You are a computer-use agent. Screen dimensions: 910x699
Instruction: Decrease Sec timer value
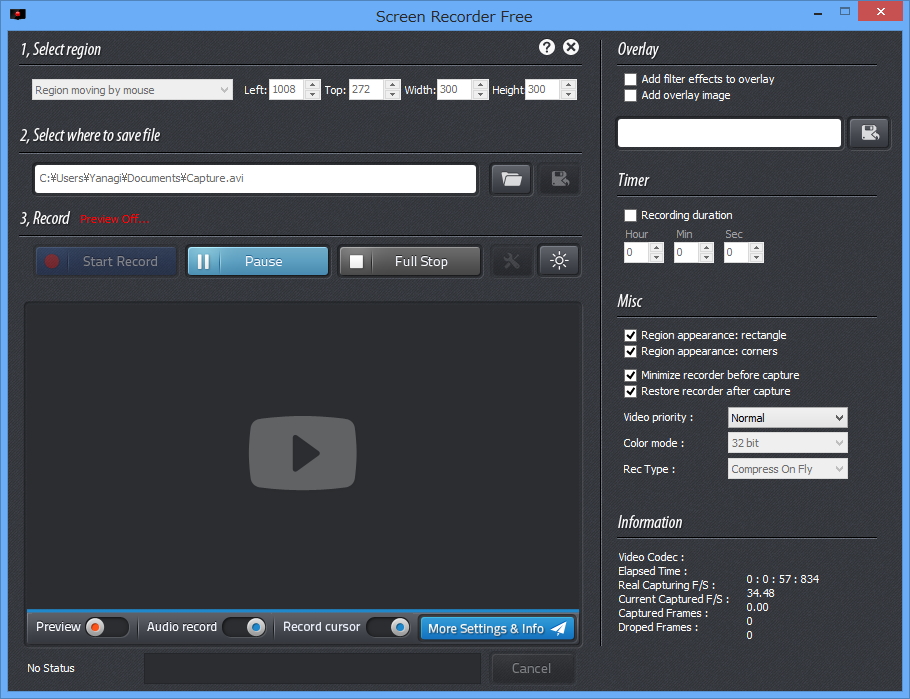click(756, 257)
